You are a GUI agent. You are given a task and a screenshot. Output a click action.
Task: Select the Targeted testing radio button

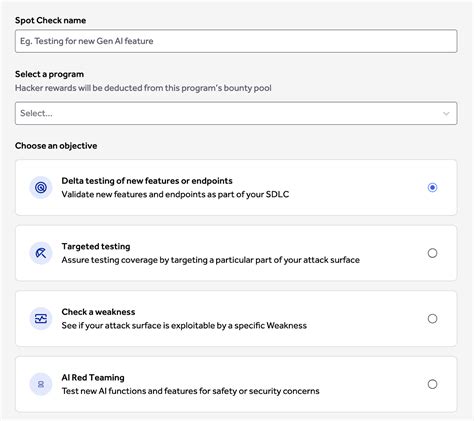pos(432,253)
